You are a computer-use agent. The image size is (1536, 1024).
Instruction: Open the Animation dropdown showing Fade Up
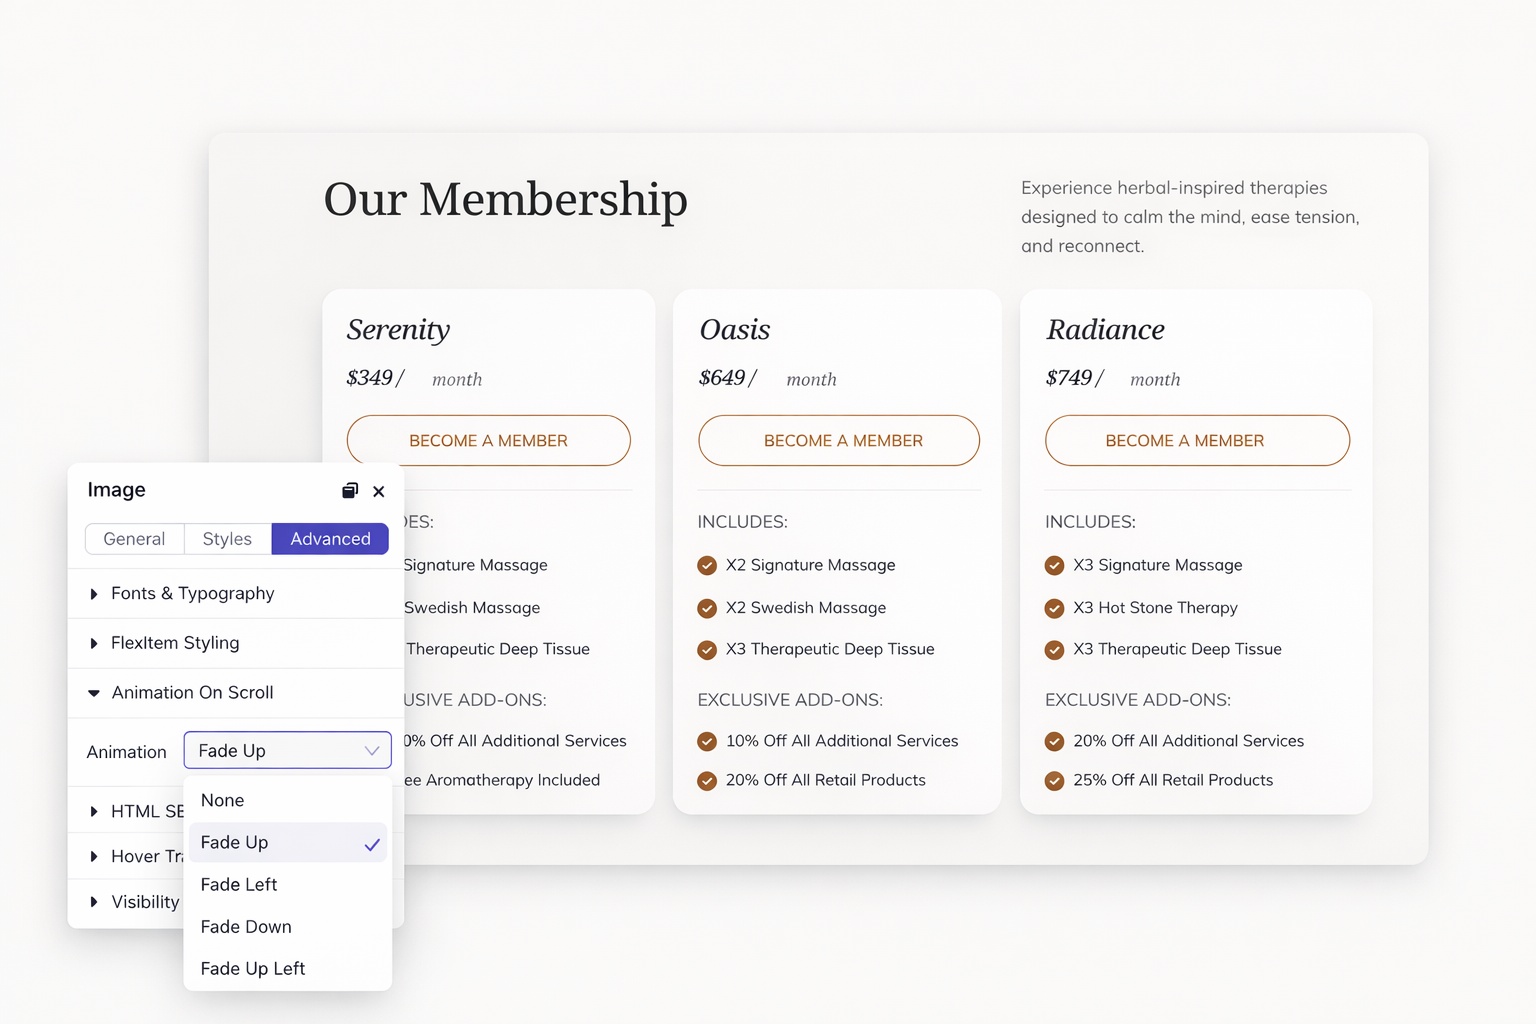(287, 751)
